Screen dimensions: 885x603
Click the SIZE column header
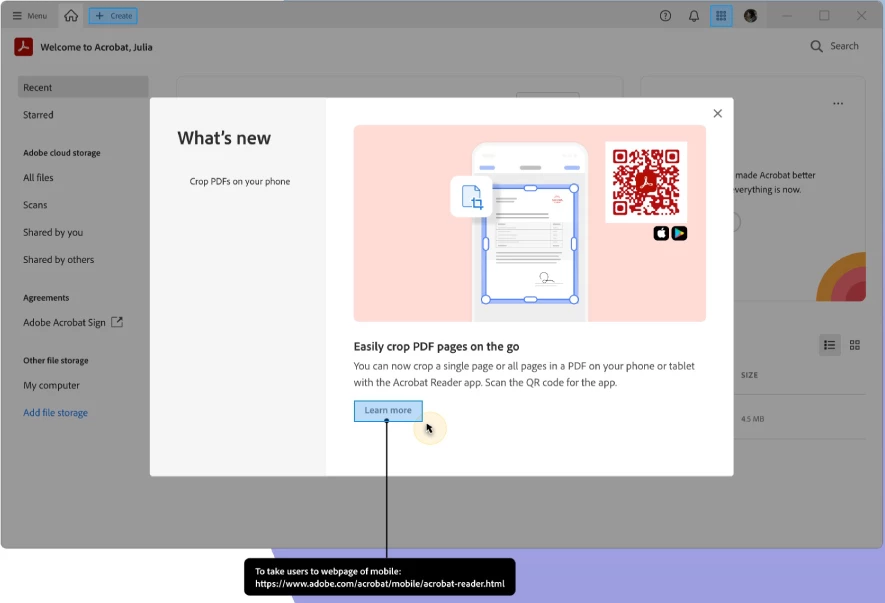click(x=750, y=375)
